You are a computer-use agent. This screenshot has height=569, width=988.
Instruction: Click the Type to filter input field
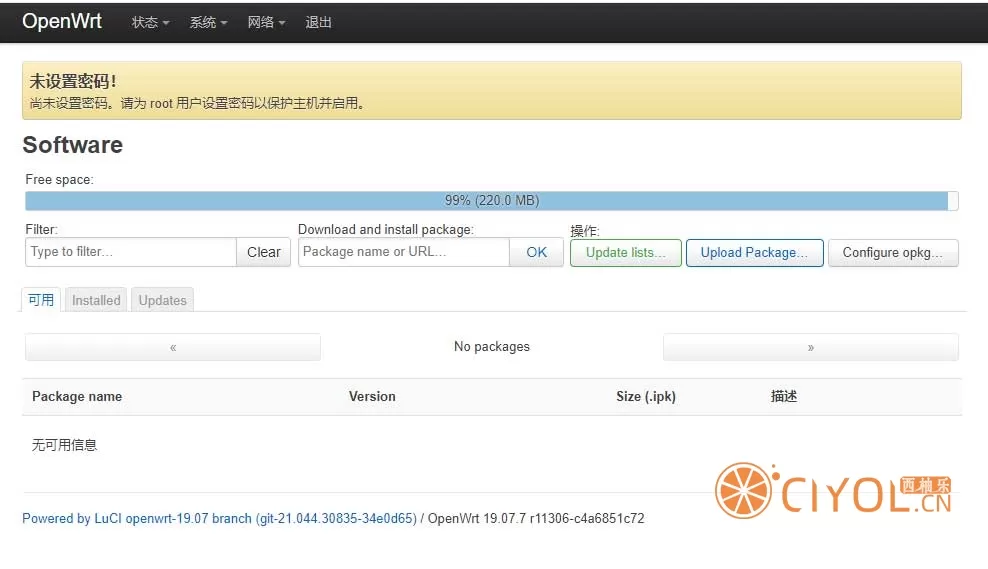[131, 252]
